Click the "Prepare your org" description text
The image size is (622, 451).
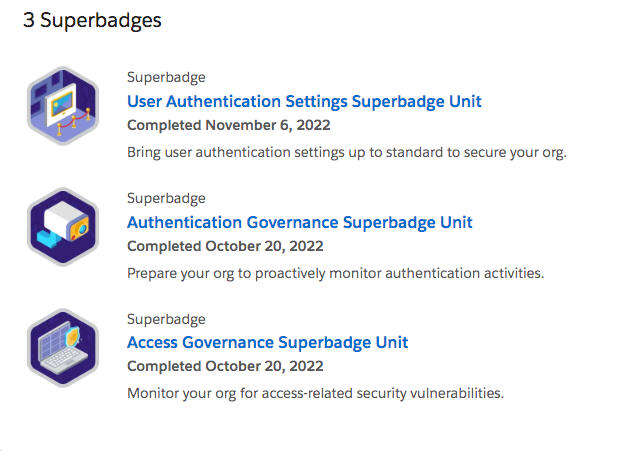click(x=335, y=273)
